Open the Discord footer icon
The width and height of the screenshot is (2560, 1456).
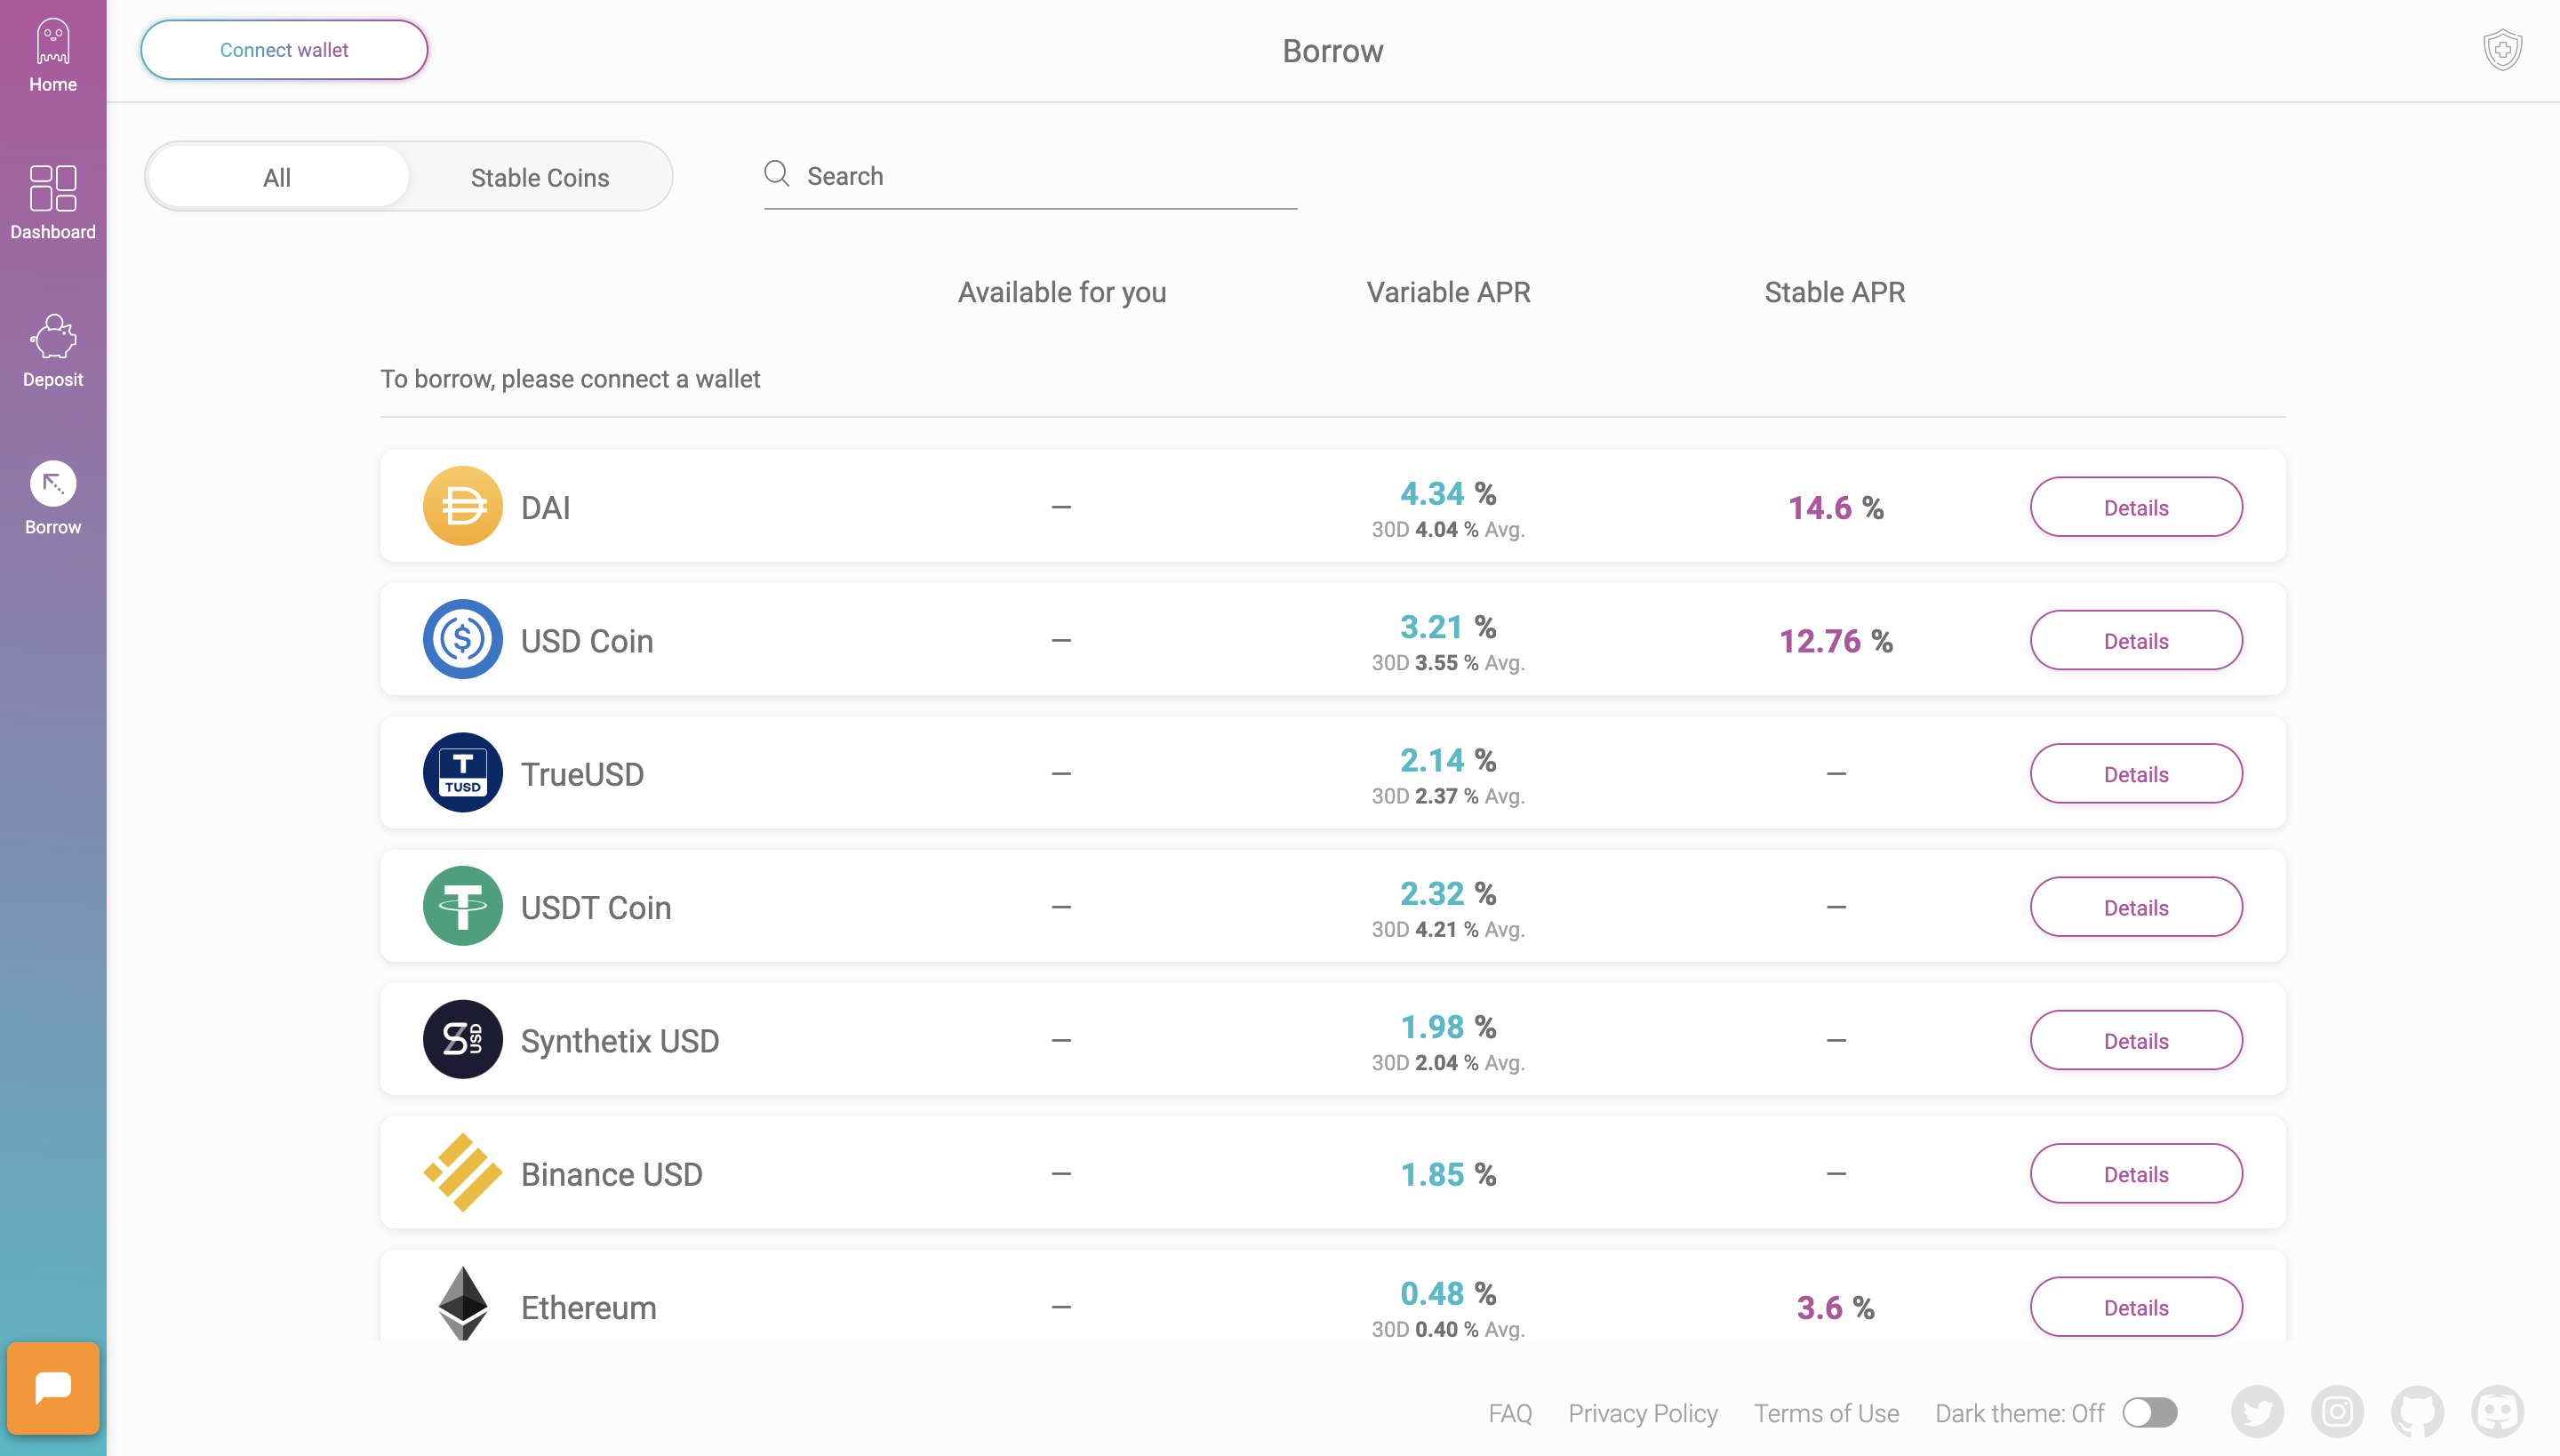[x=2497, y=1412]
